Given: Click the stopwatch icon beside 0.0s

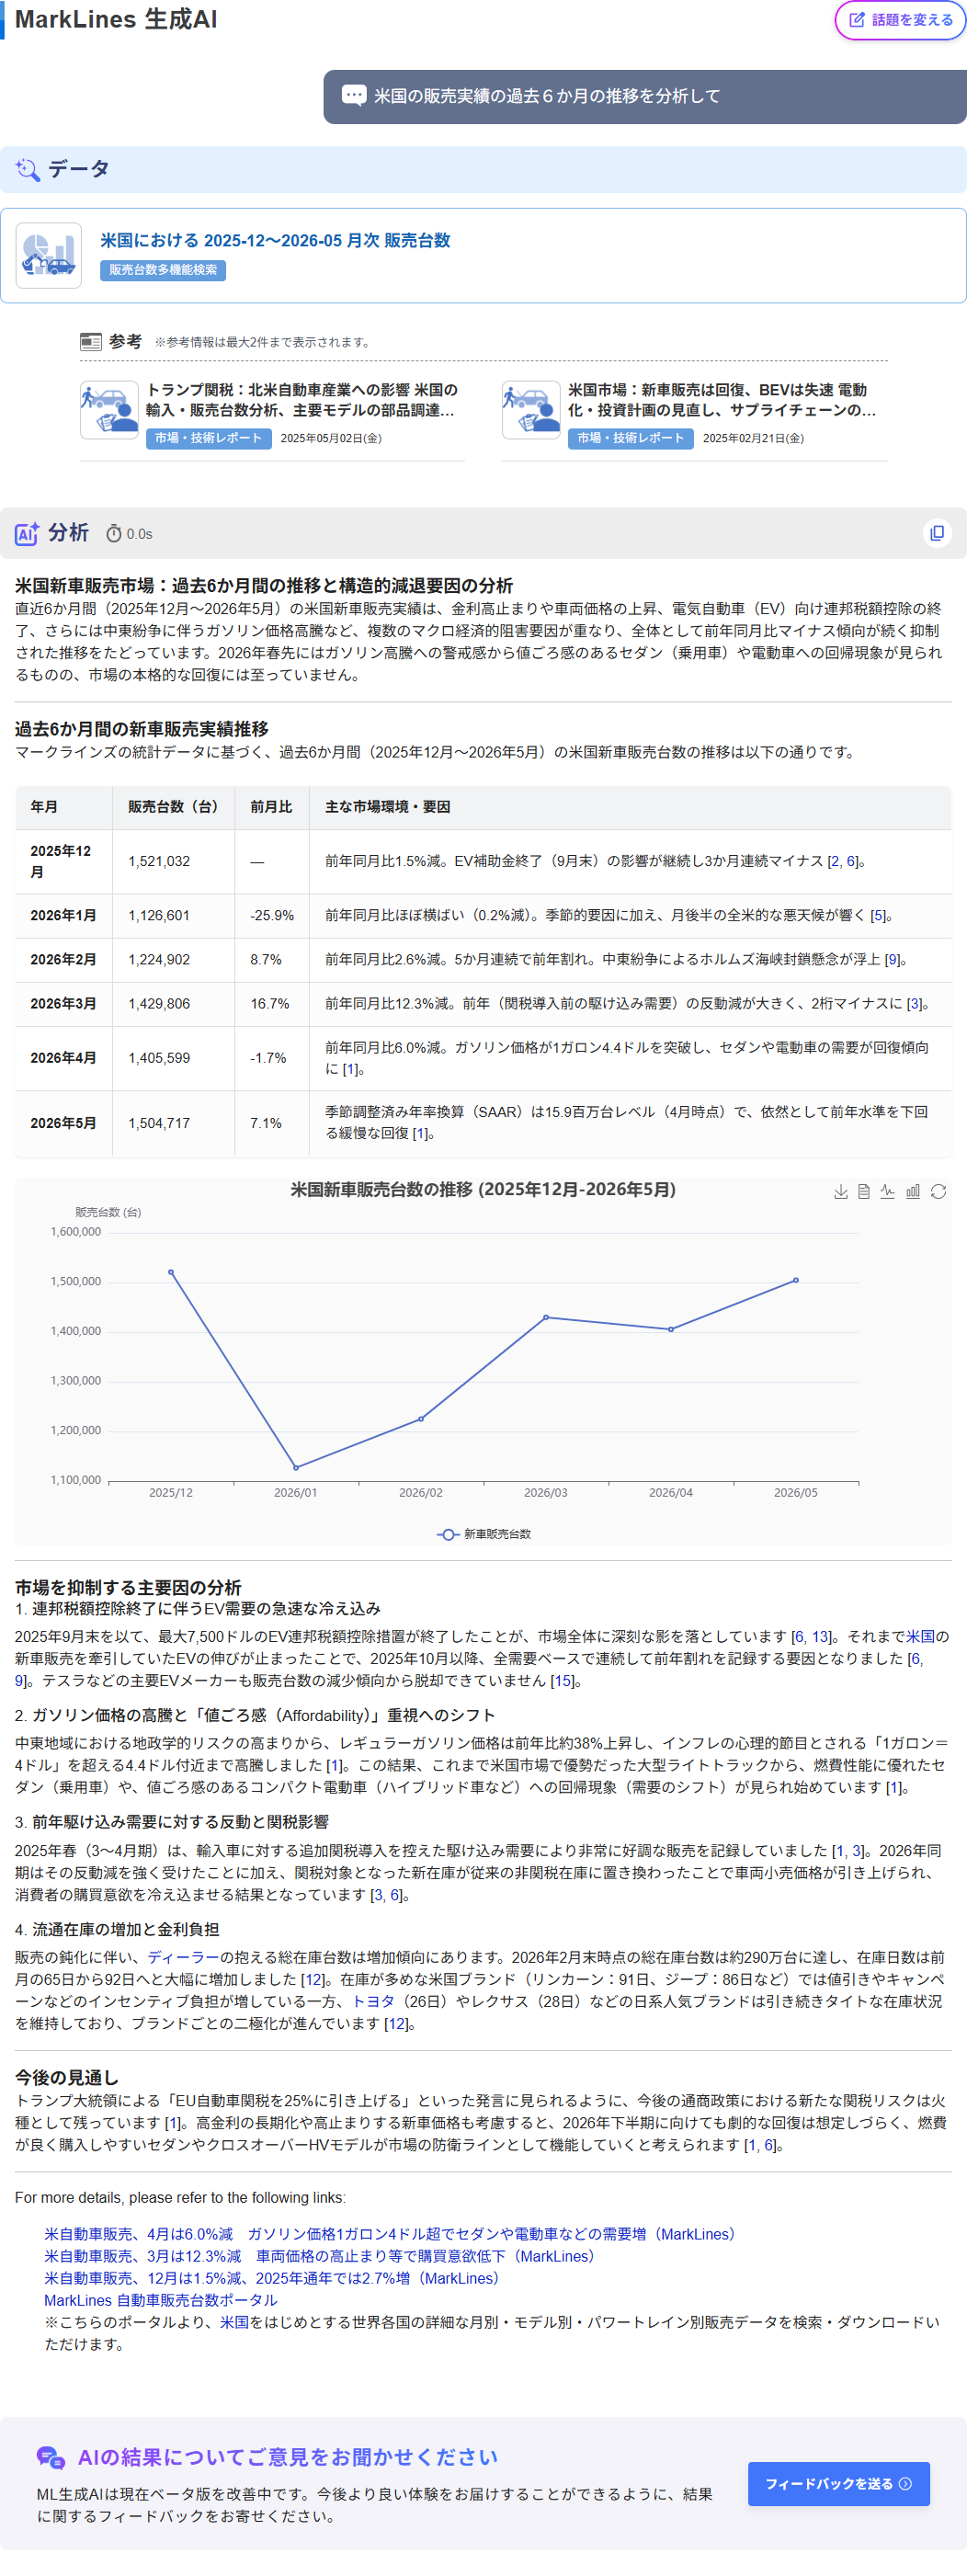Looking at the screenshot, I should (x=114, y=534).
